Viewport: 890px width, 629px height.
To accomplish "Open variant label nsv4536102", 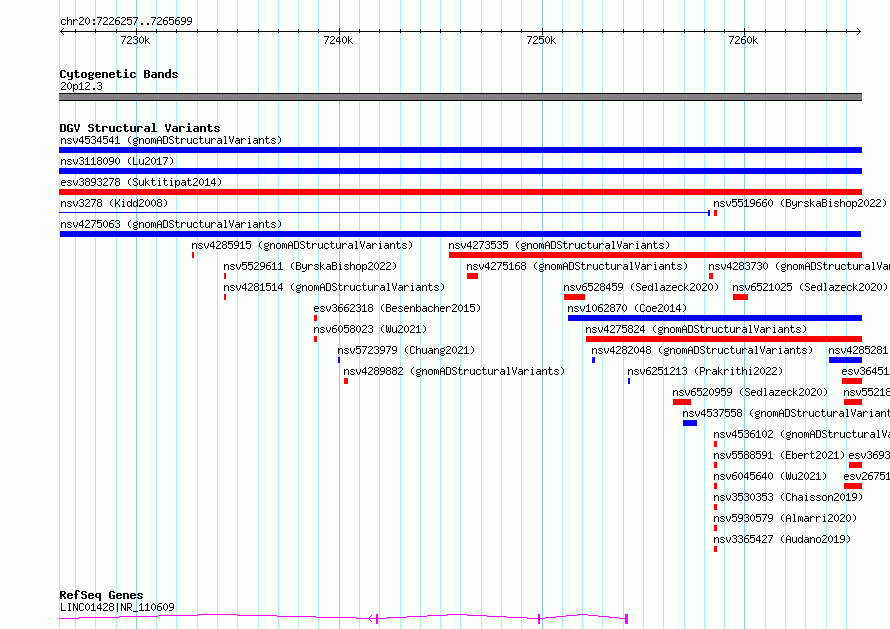I will coord(801,434).
